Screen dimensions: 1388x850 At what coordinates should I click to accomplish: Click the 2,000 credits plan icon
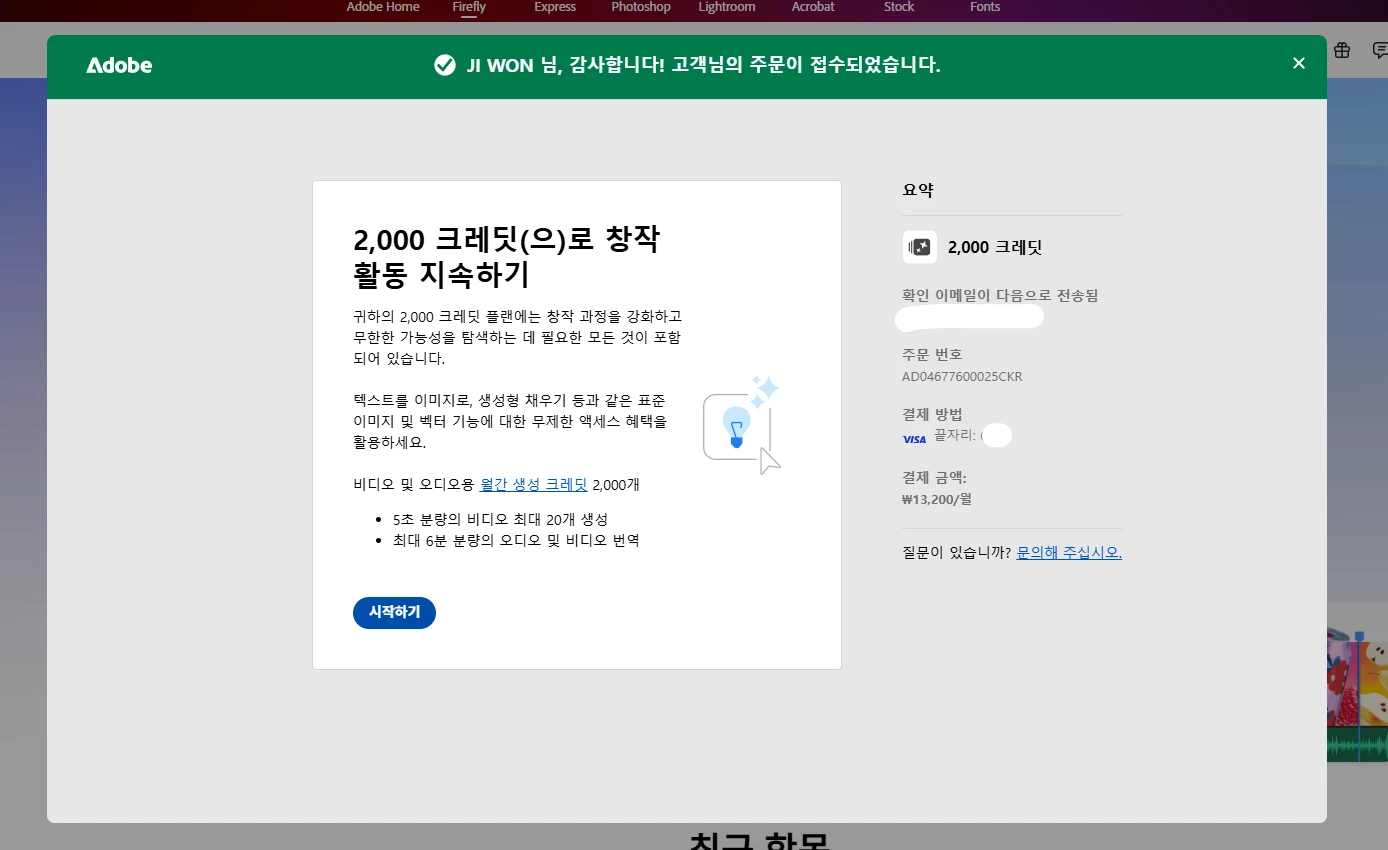[919, 247]
